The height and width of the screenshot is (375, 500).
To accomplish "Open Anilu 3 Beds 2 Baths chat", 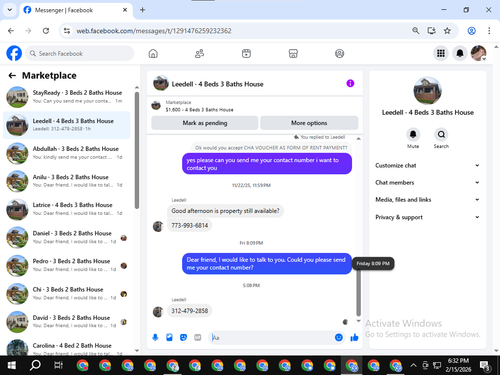I will pos(67,181).
